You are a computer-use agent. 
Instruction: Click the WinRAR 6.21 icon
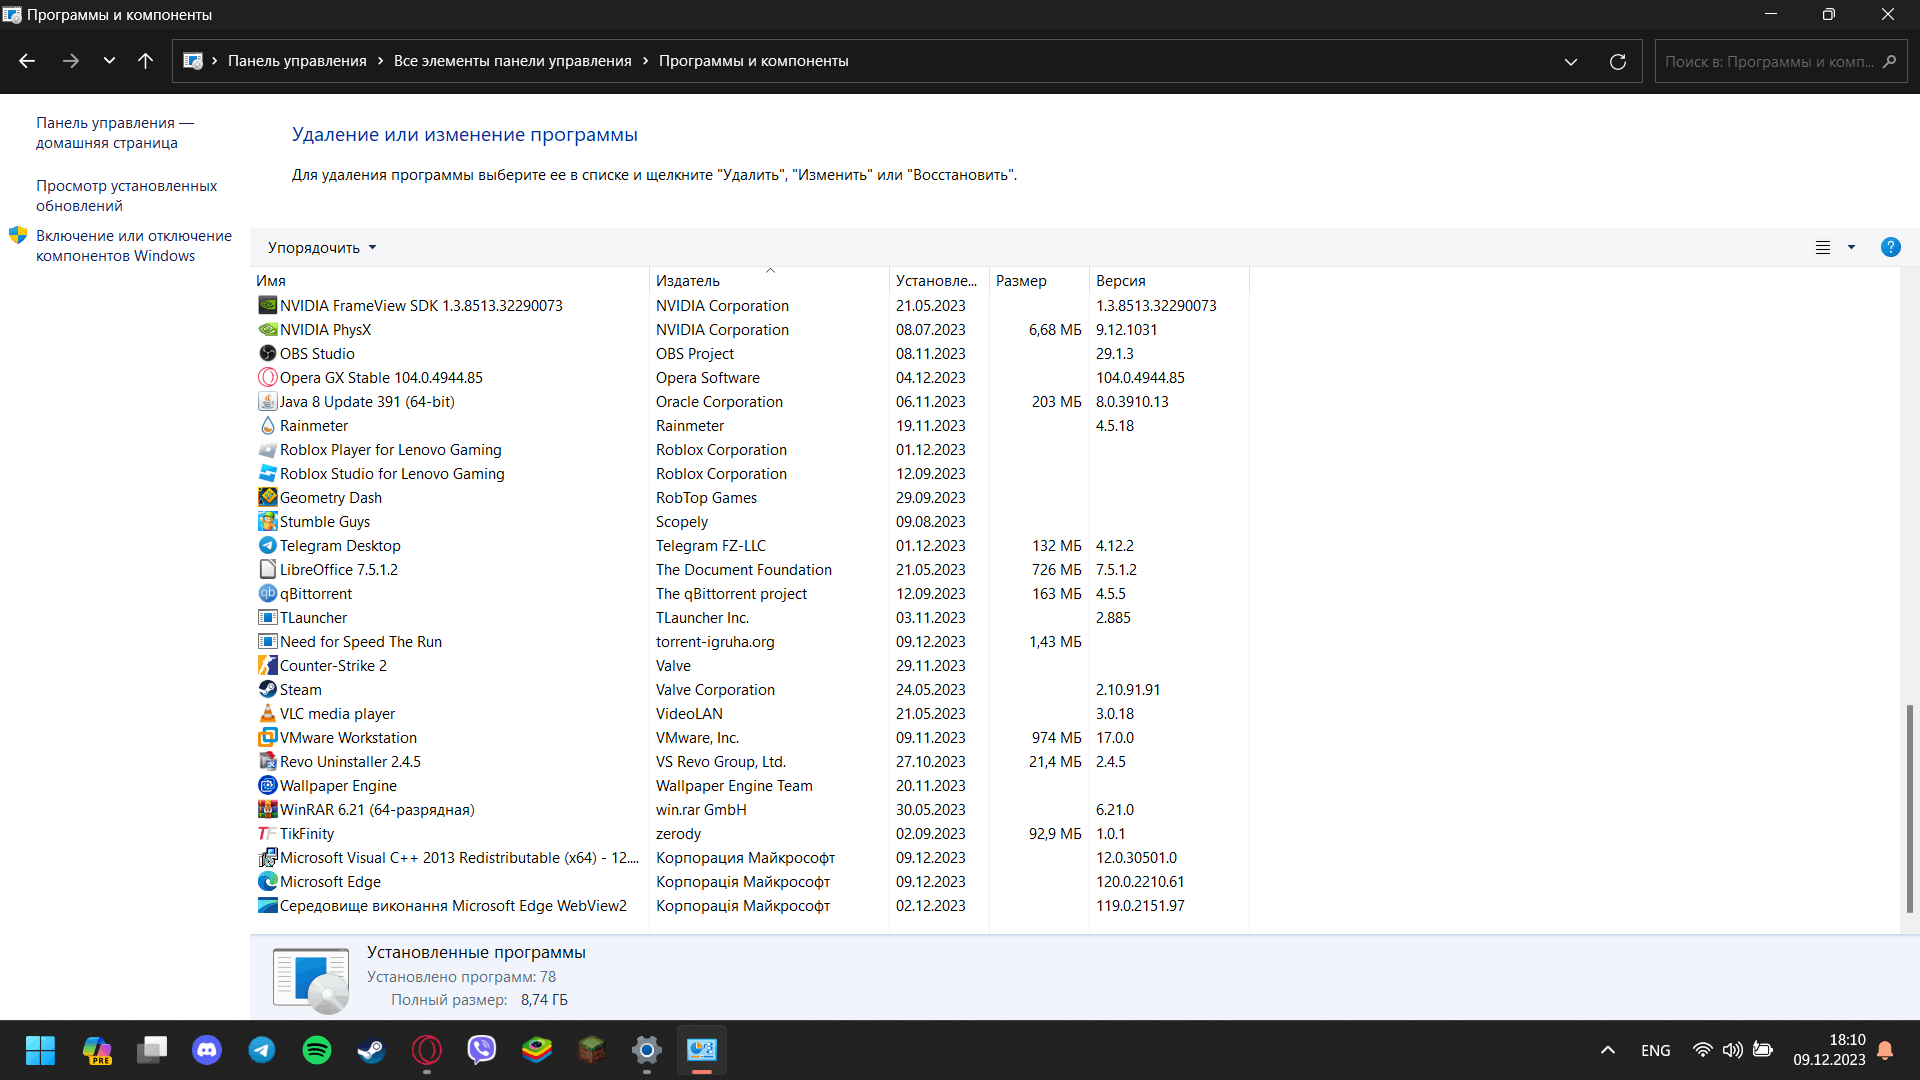pyautogui.click(x=267, y=810)
